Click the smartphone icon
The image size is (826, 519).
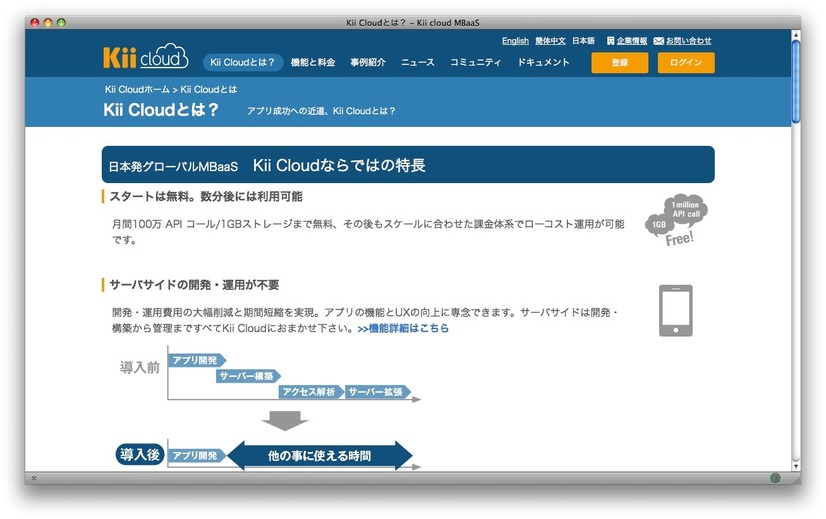(676, 310)
